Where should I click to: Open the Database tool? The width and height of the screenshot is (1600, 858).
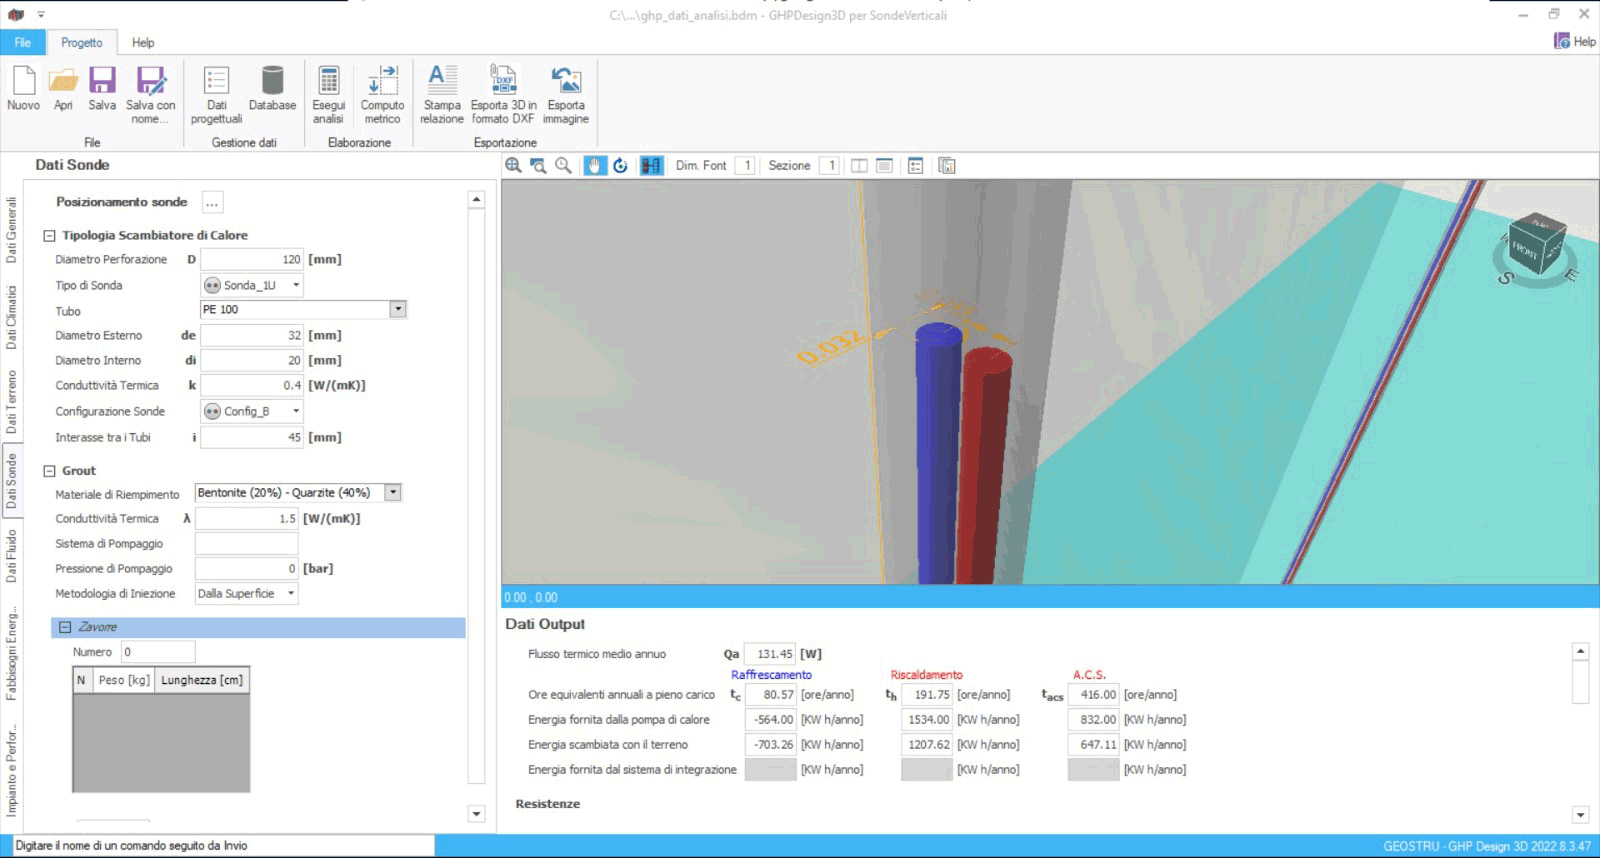click(272, 82)
